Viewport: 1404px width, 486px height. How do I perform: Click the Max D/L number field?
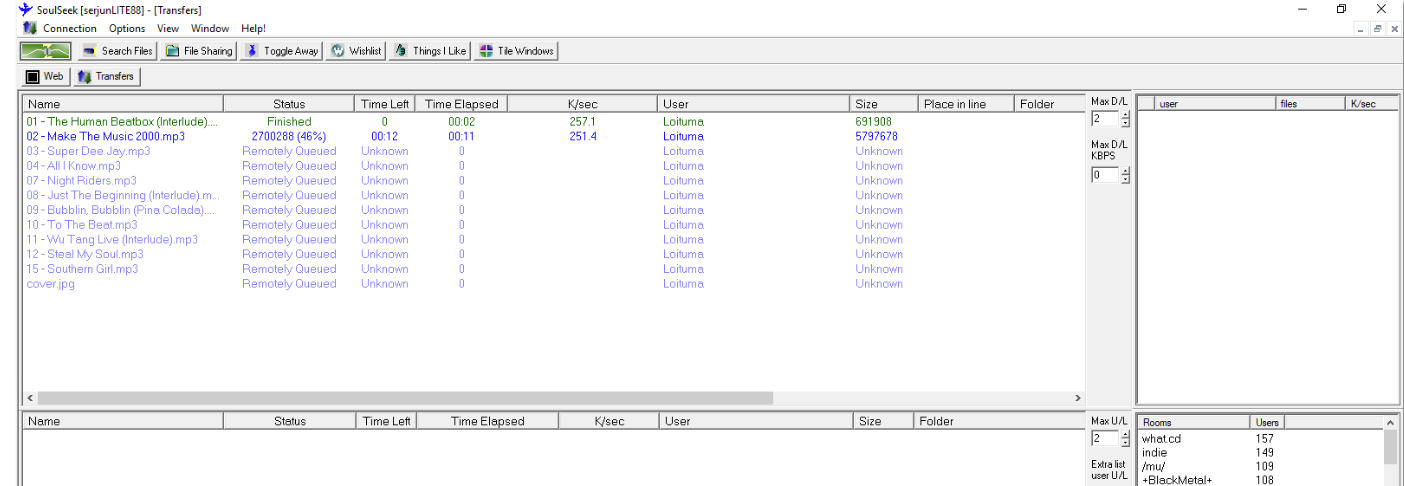[1105, 119]
